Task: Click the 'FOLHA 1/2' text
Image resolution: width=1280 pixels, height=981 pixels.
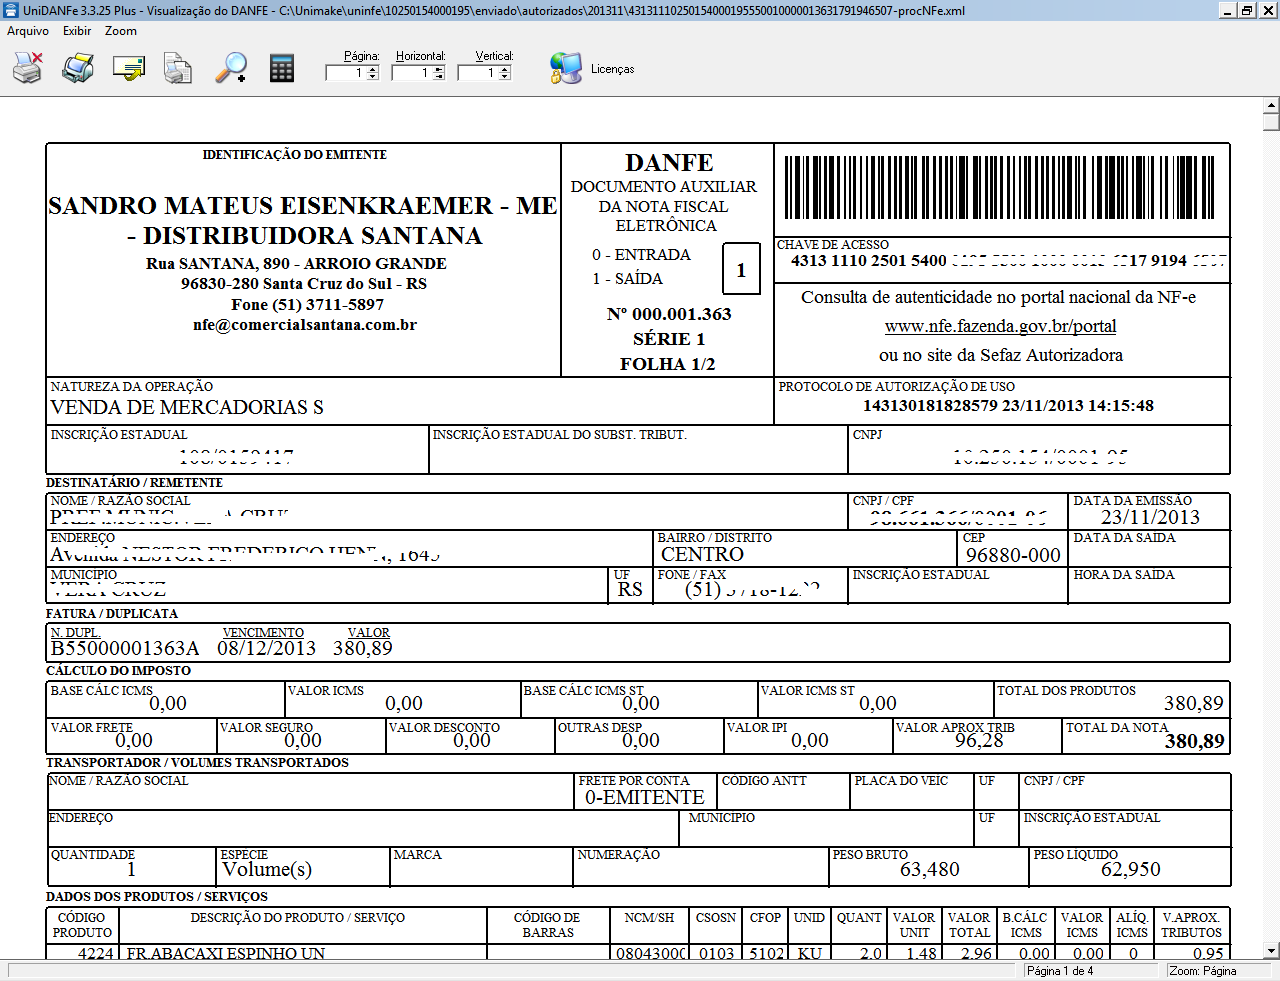Action: pos(668,364)
